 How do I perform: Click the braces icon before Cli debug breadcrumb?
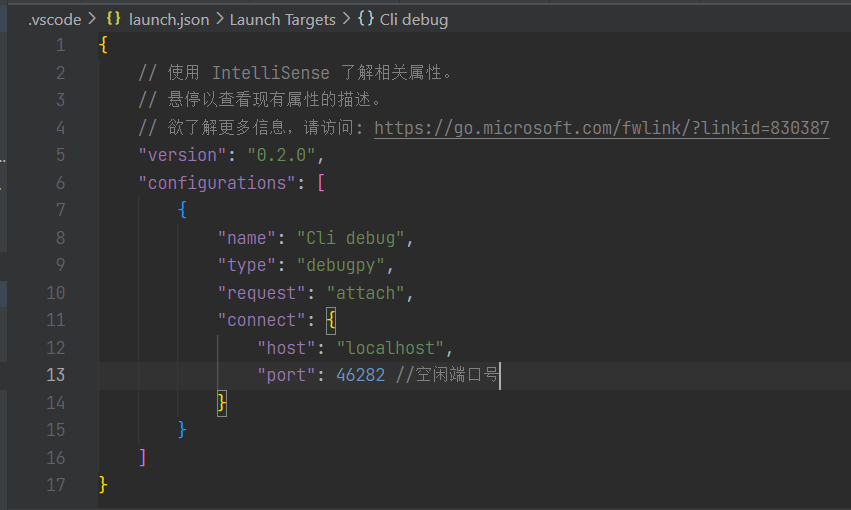366,19
